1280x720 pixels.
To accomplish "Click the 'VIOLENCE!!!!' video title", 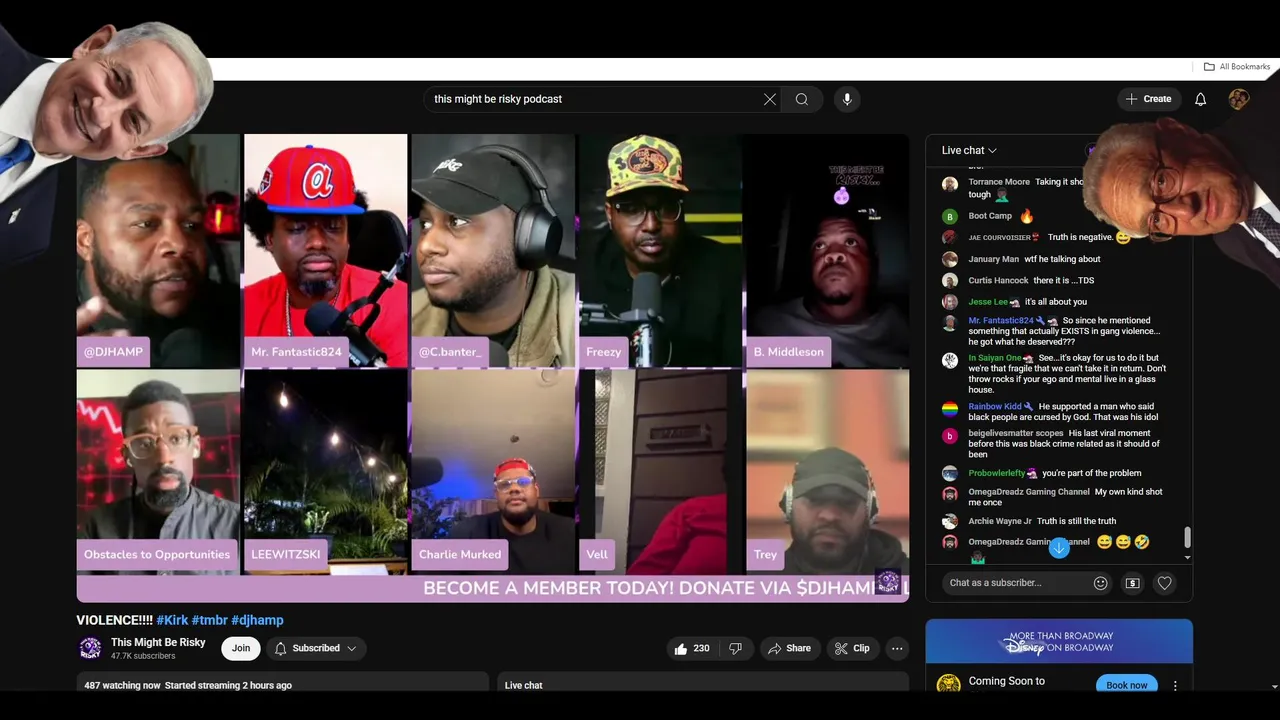I will (114, 620).
